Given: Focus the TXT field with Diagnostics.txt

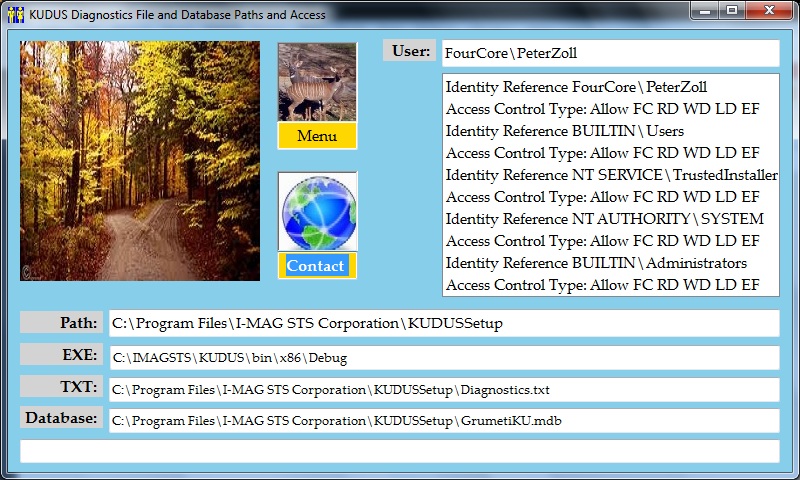Looking at the screenshot, I should (443, 390).
